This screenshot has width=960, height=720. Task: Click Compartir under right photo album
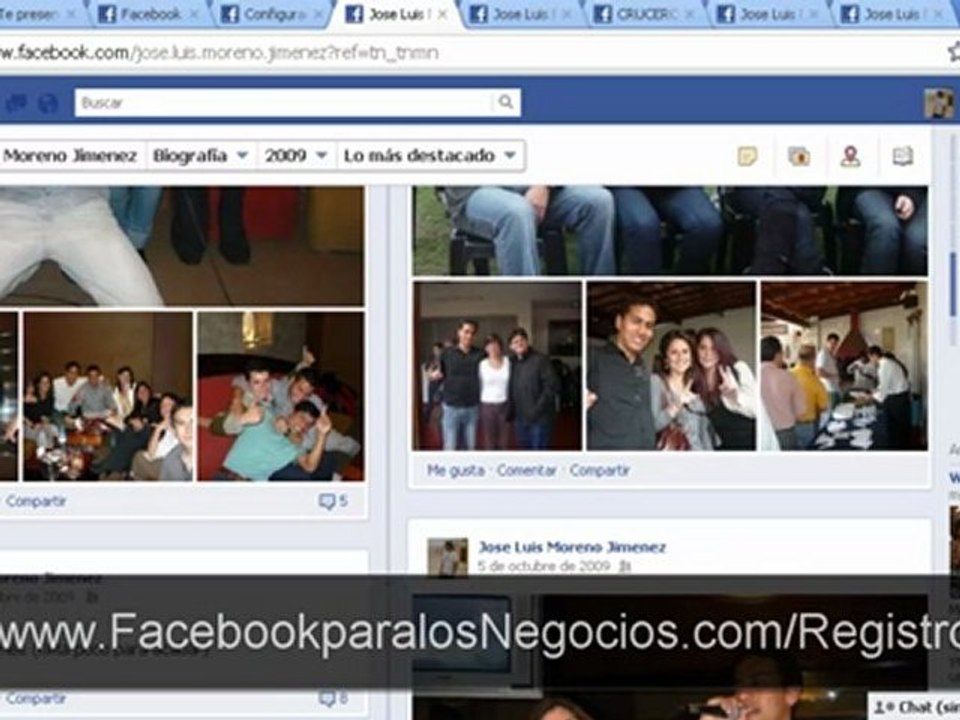click(x=599, y=470)
